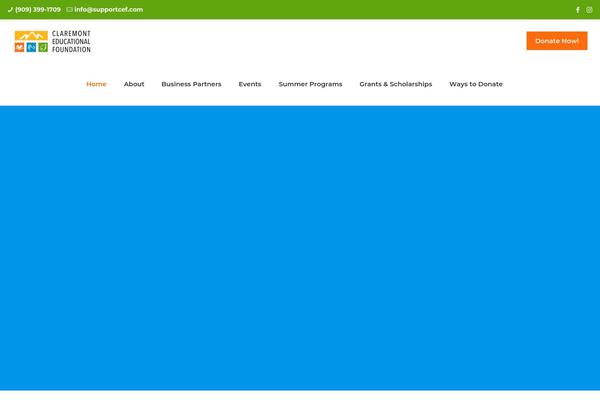Click the Claremont Educational Foundation logo
This screenshot has width=600, height=400.
[x=53, y=41]
